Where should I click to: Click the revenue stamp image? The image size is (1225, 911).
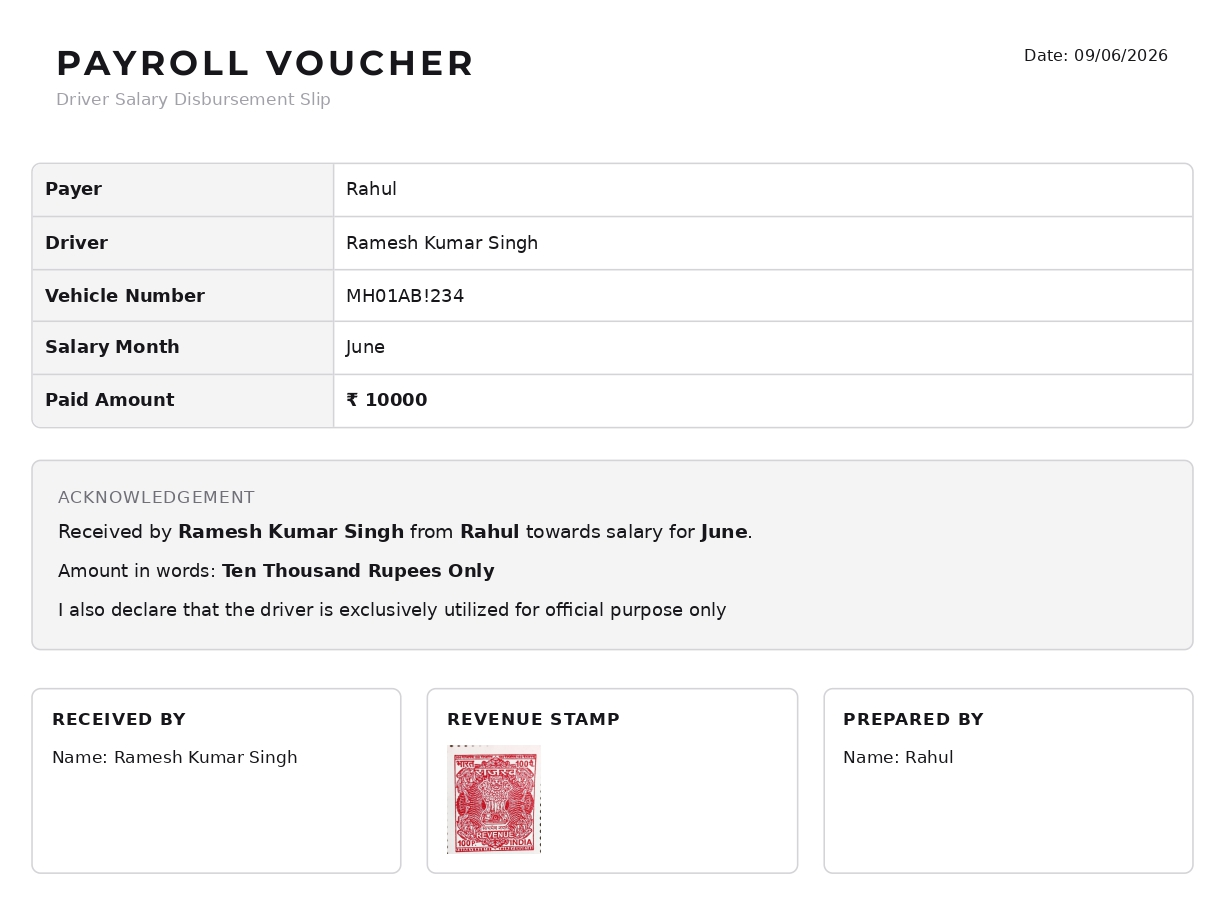coord(494,799)
